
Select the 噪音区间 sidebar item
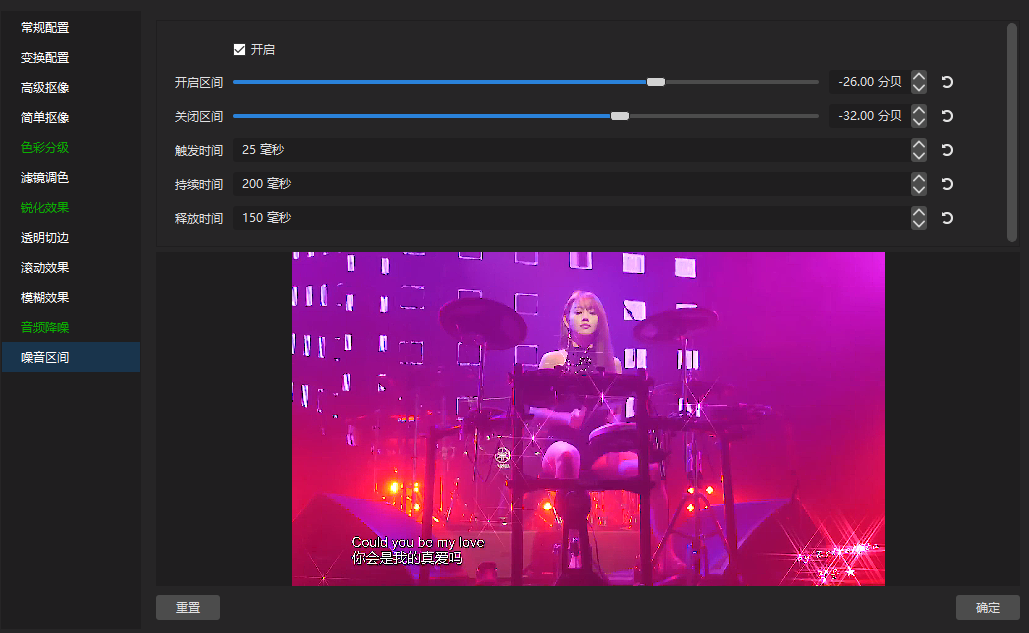[71, 357]
